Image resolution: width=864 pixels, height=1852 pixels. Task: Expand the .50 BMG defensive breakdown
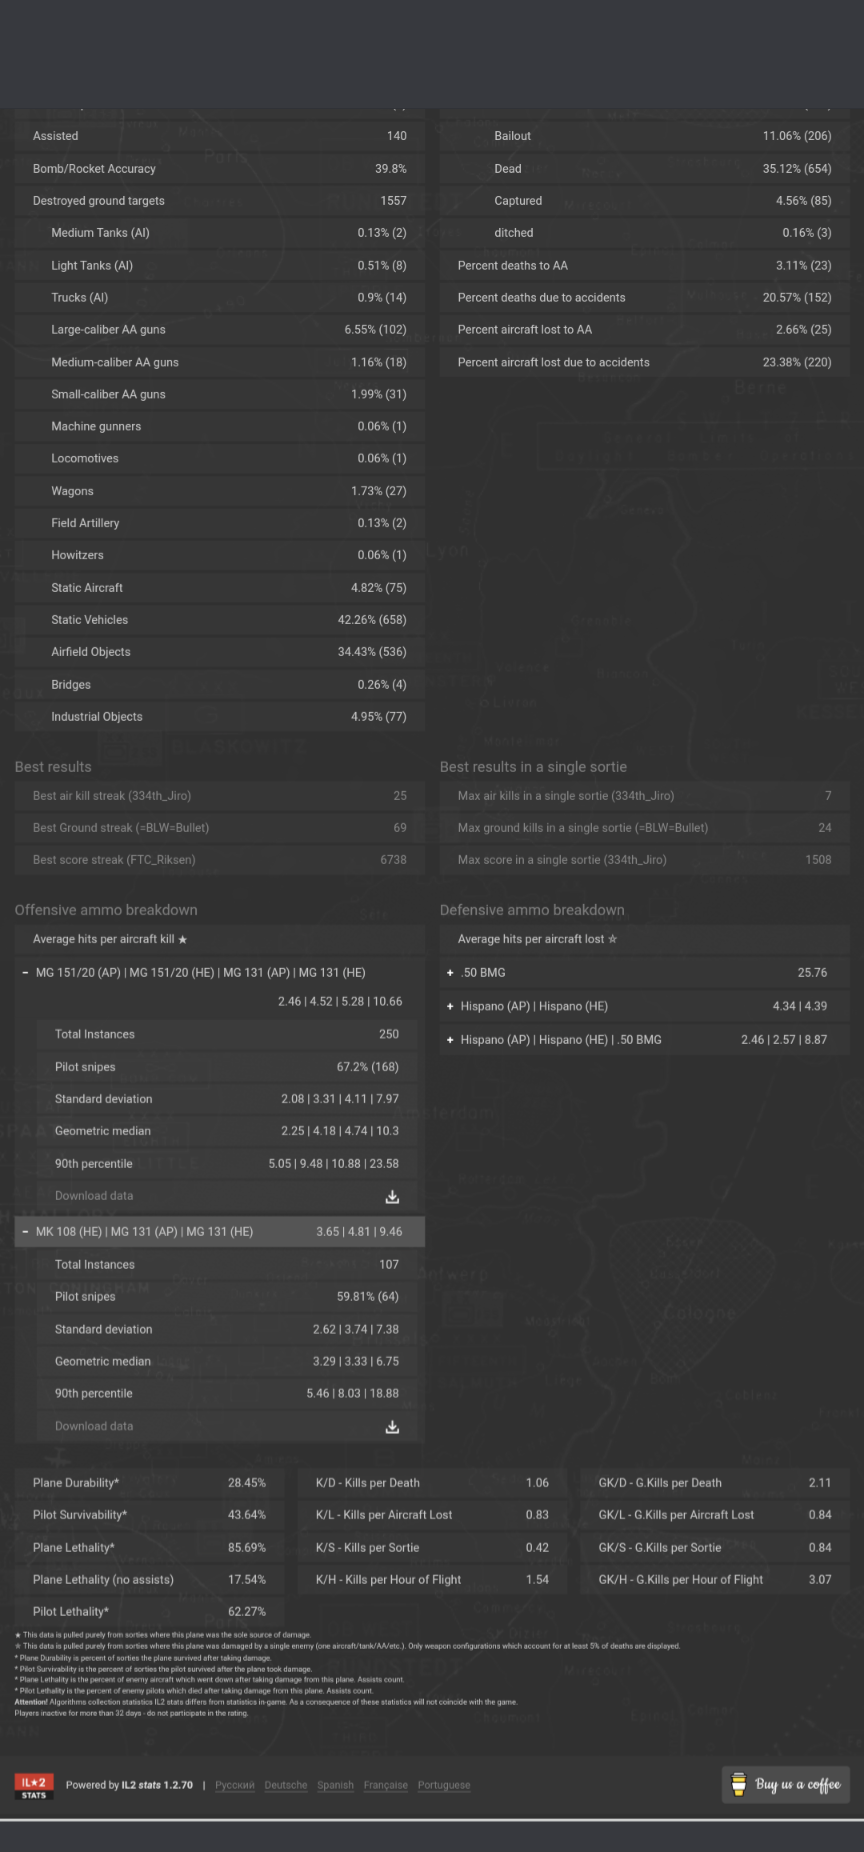point(450,973)
